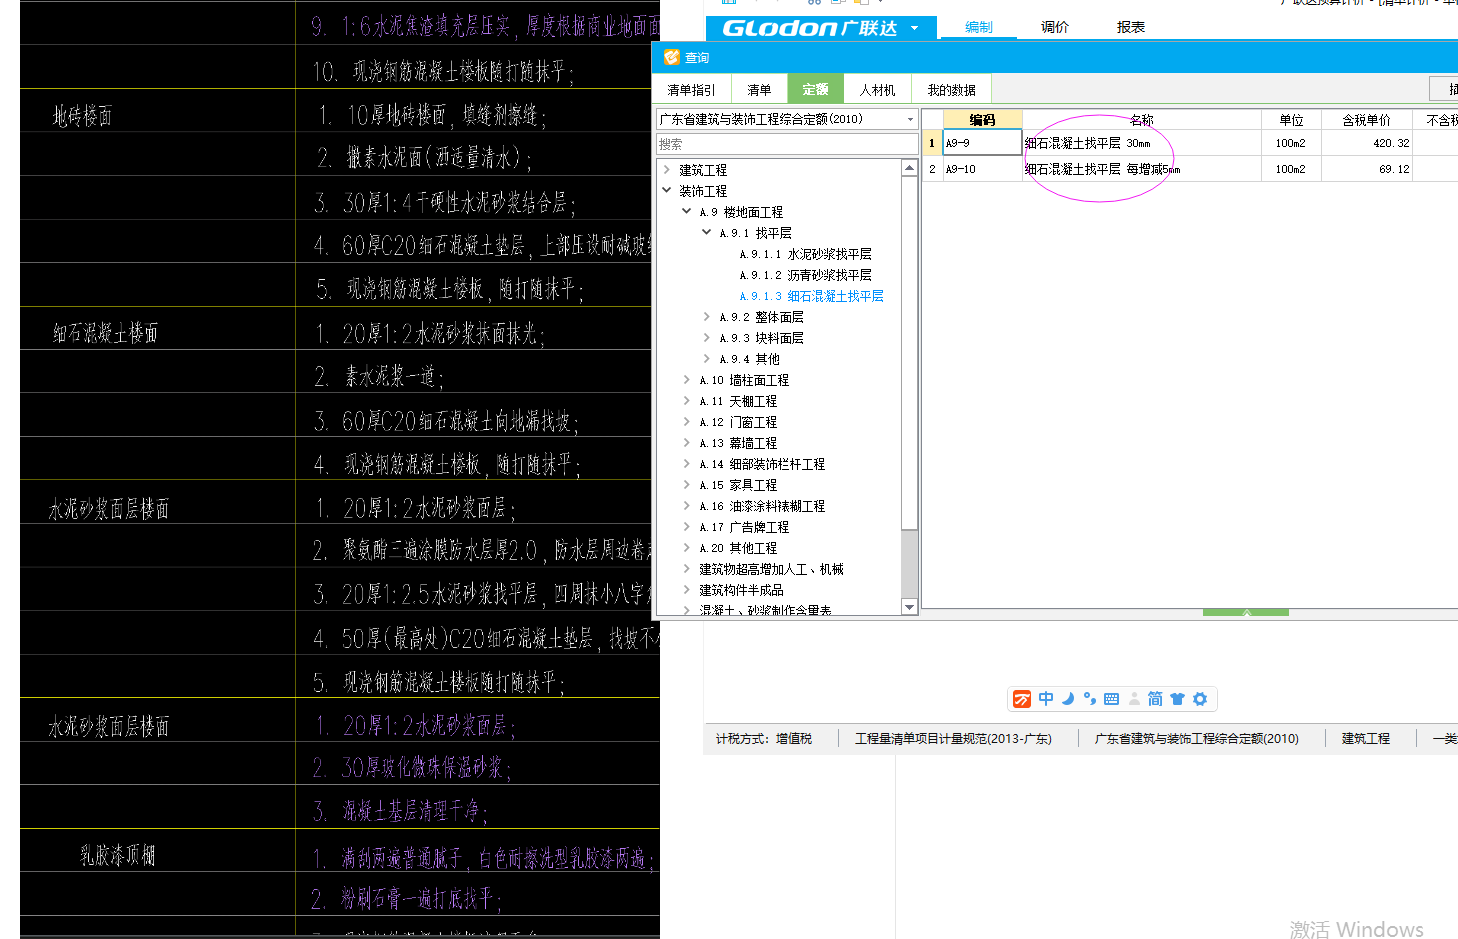1458x939 pixels.
Task: Click the 查询 dialog title icon
Action: (671, 58)
